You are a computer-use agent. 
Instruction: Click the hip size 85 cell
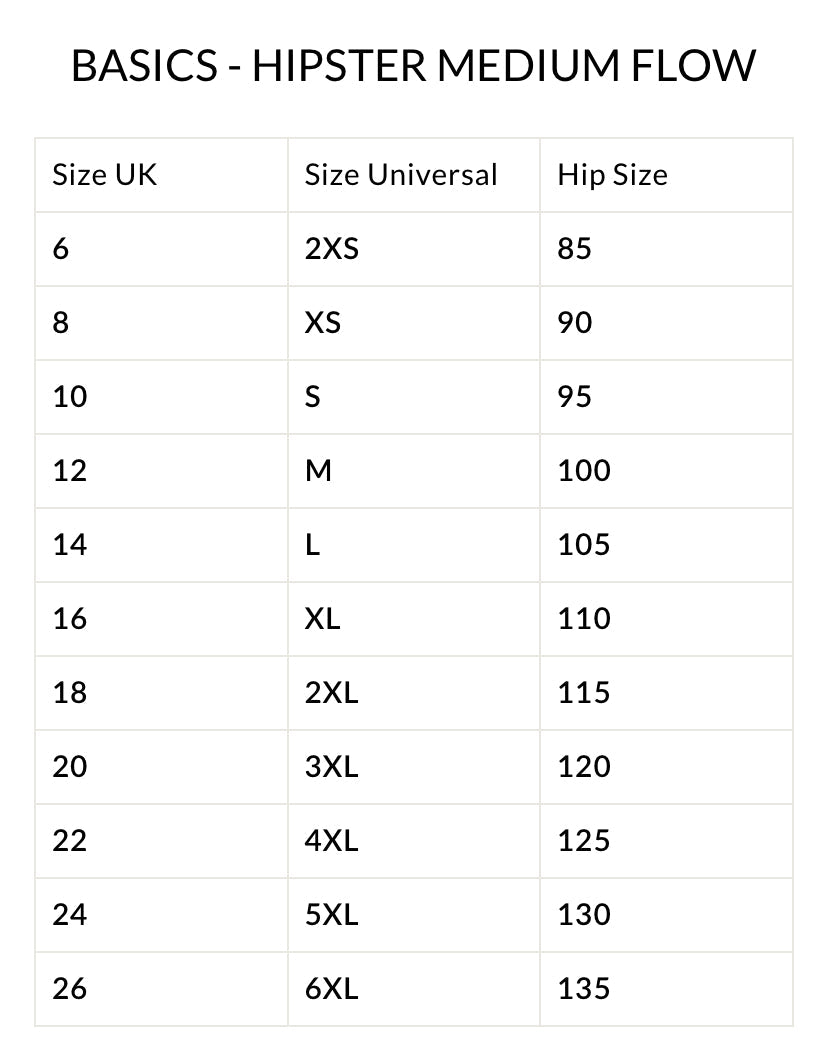(x=575, y=249)
